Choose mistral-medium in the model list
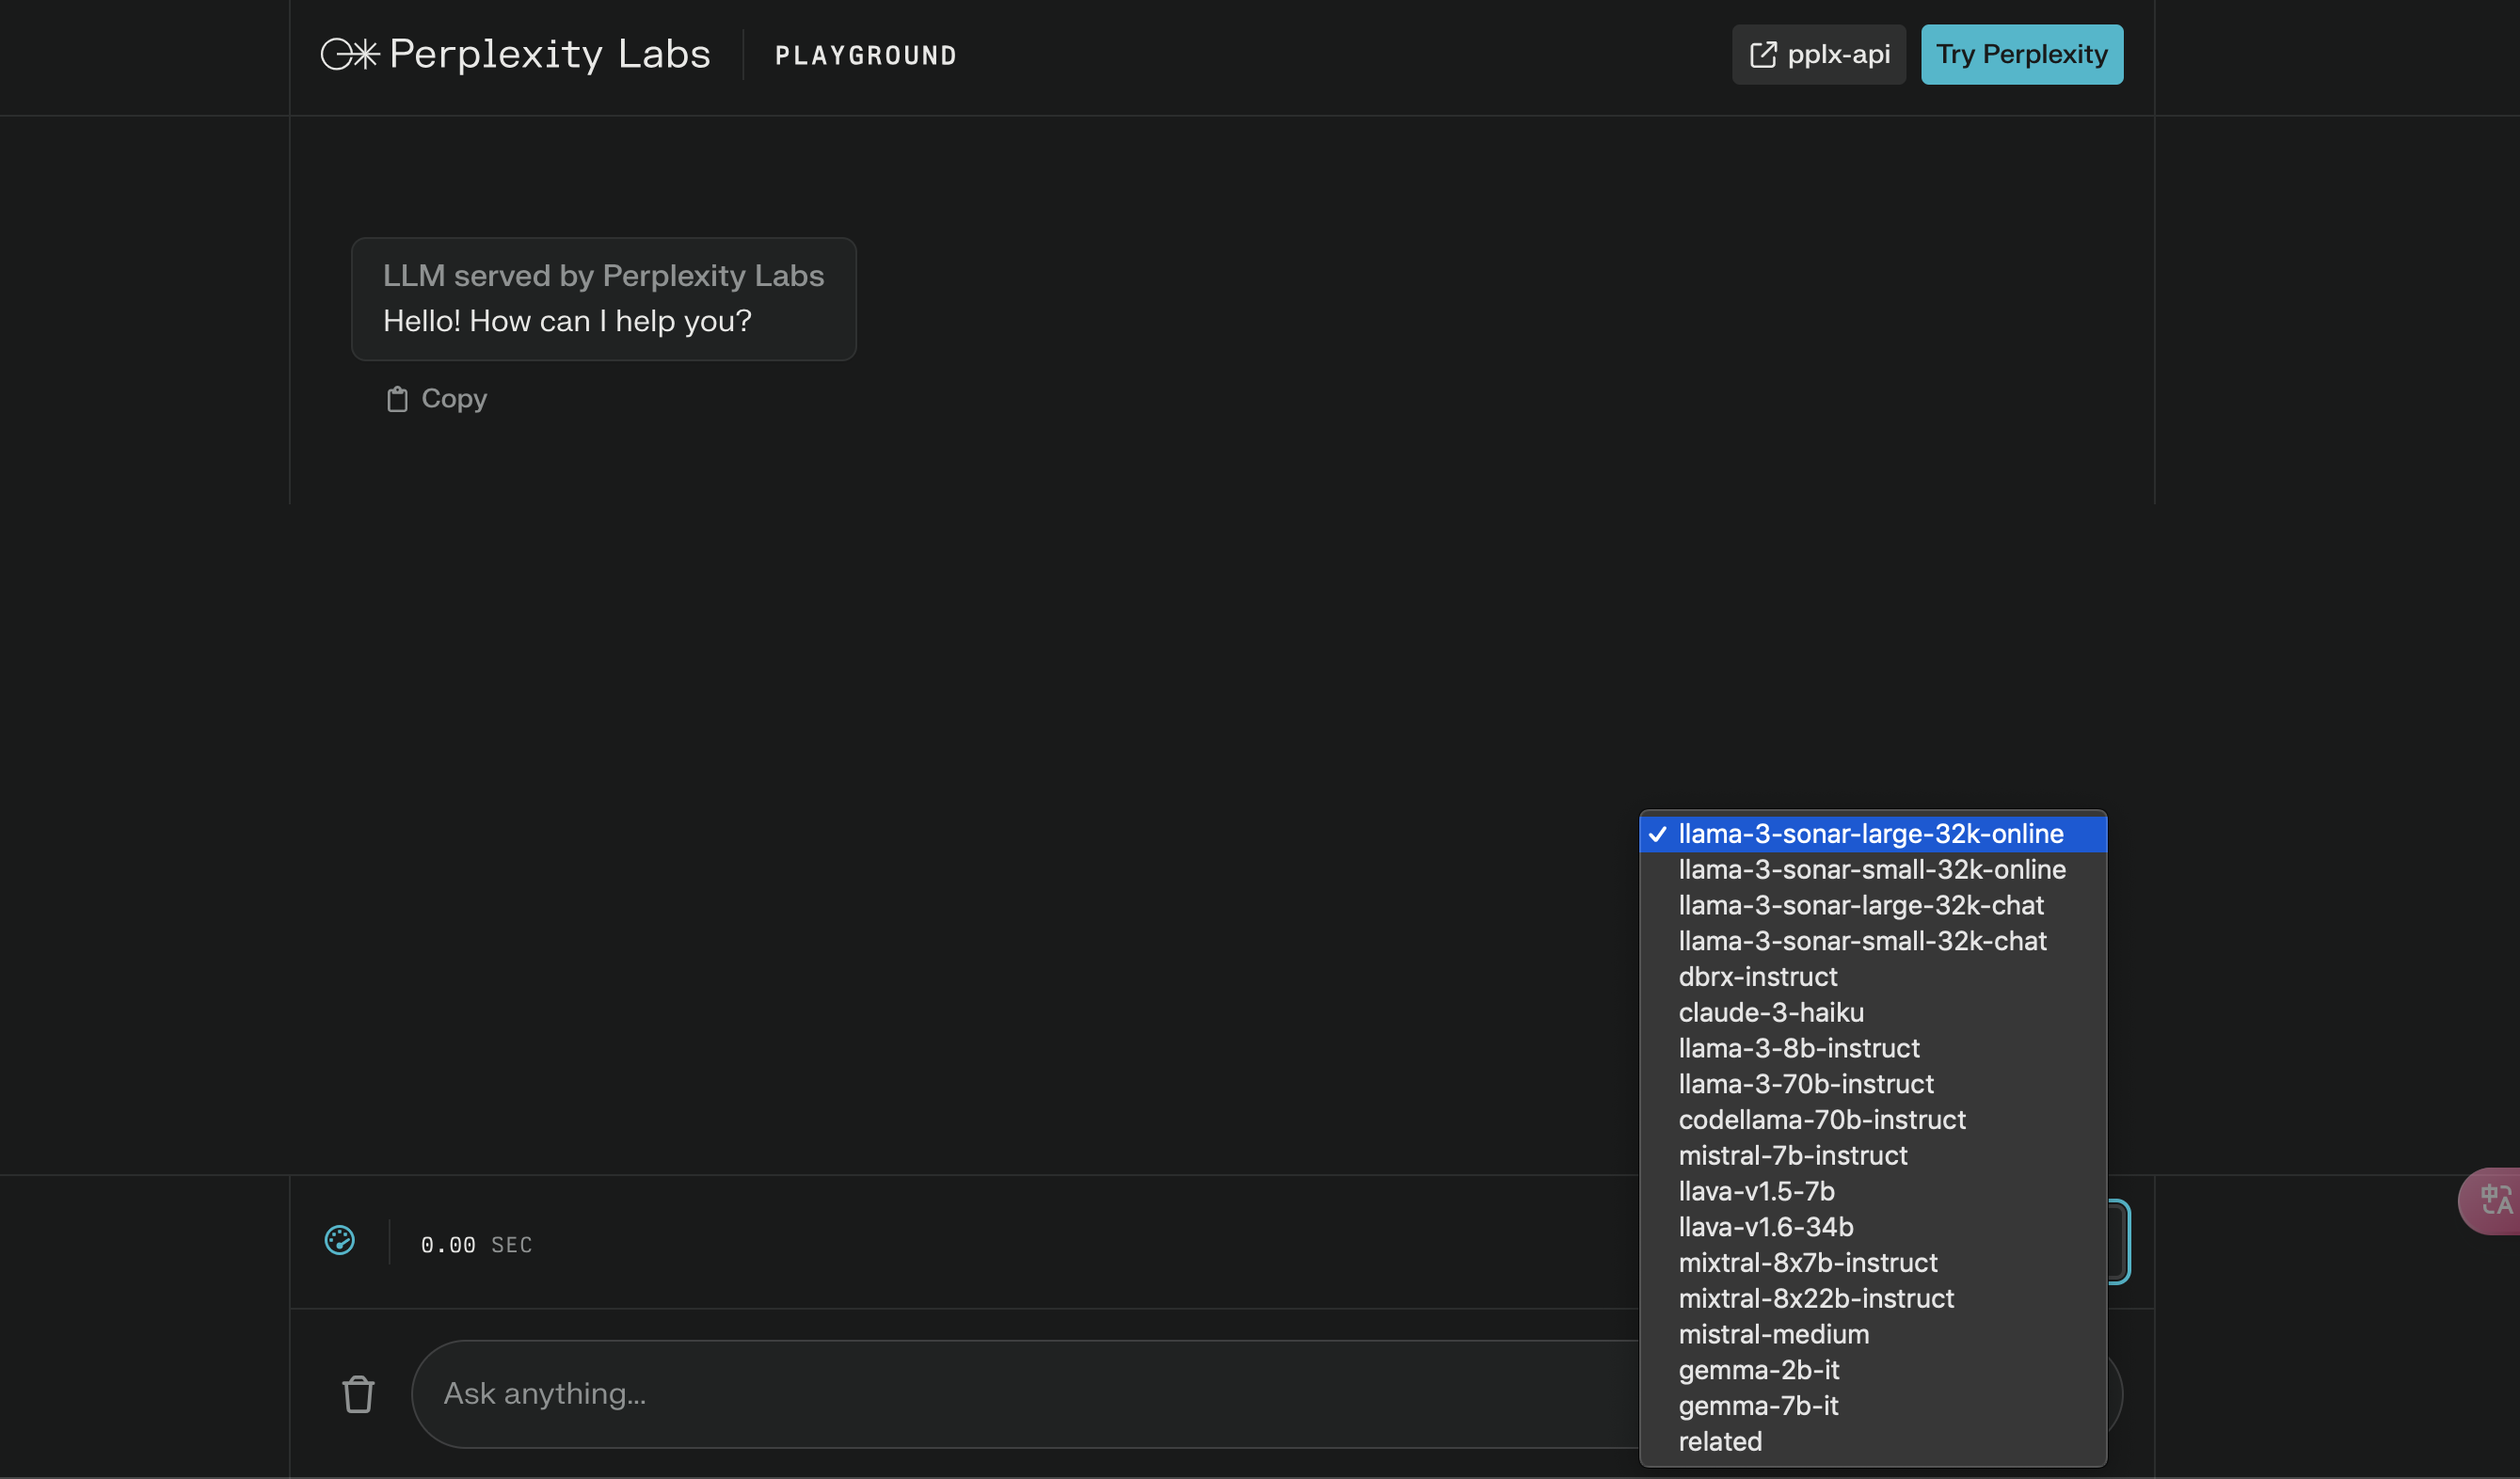Viewport: 2520px width, 1479px height. (x=1872, y=1335)
